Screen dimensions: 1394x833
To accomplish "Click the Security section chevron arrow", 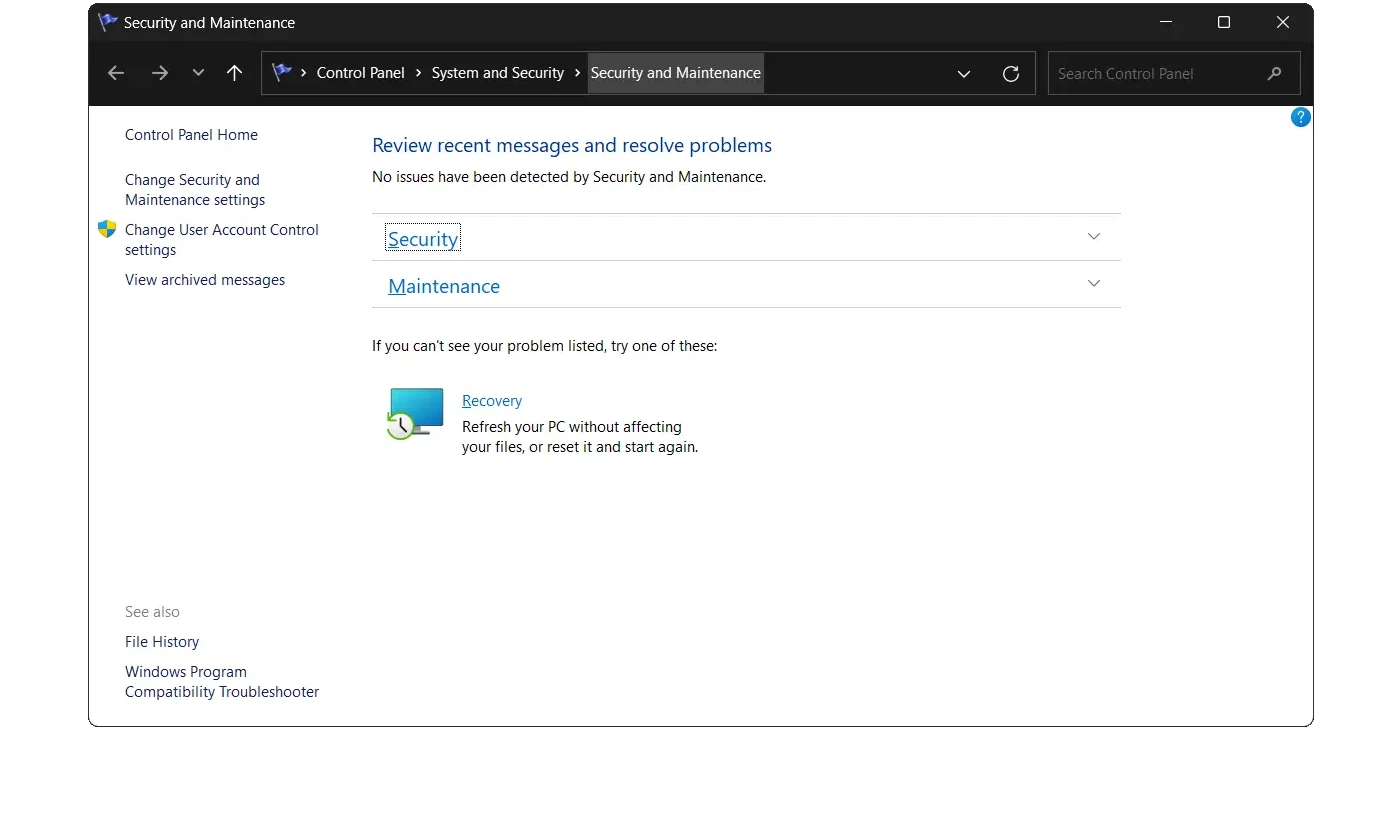I will tap(1094, 237).
